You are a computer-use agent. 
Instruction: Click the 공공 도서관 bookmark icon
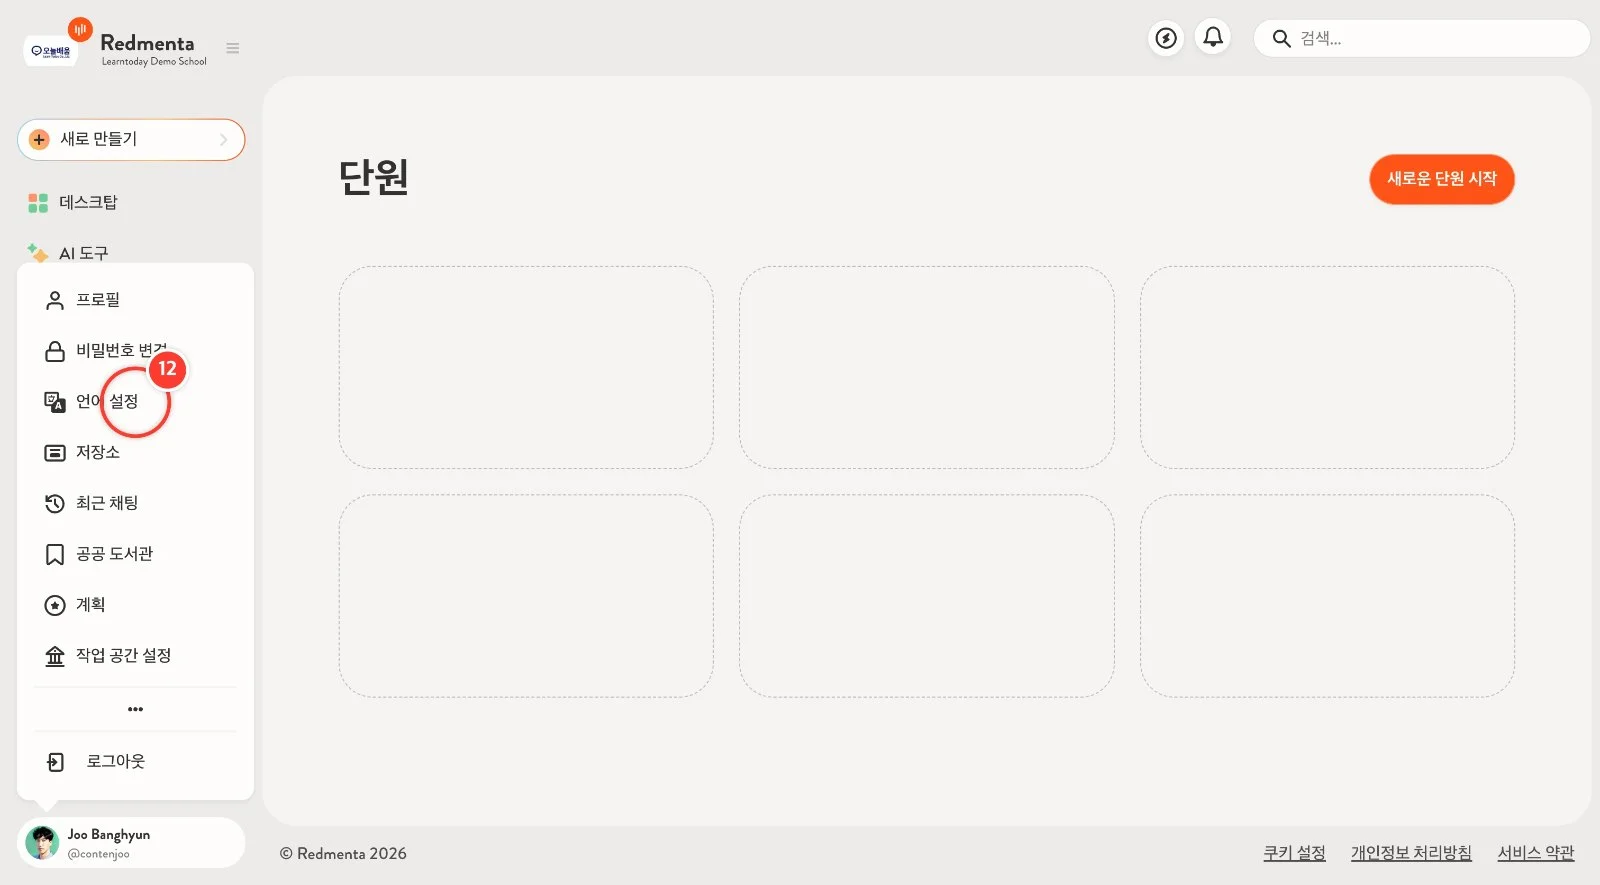pos(55,554)
